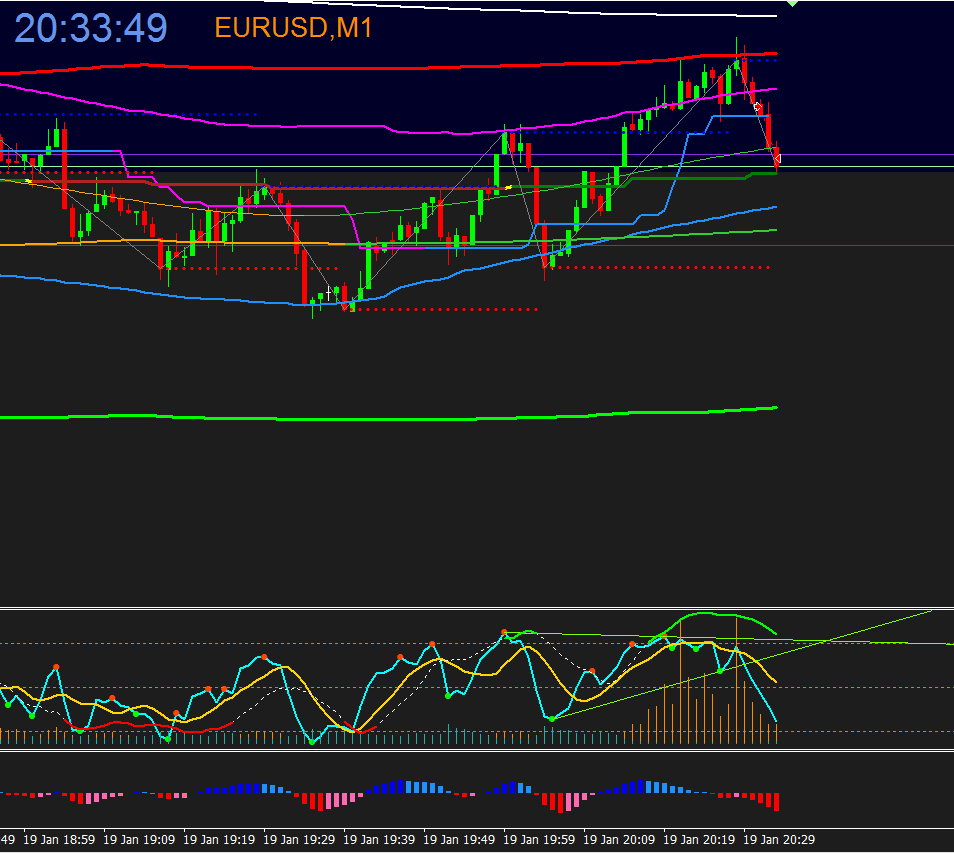Select the white arrow at the latest candle
954x853 pixels.
(x=777, y=159)
